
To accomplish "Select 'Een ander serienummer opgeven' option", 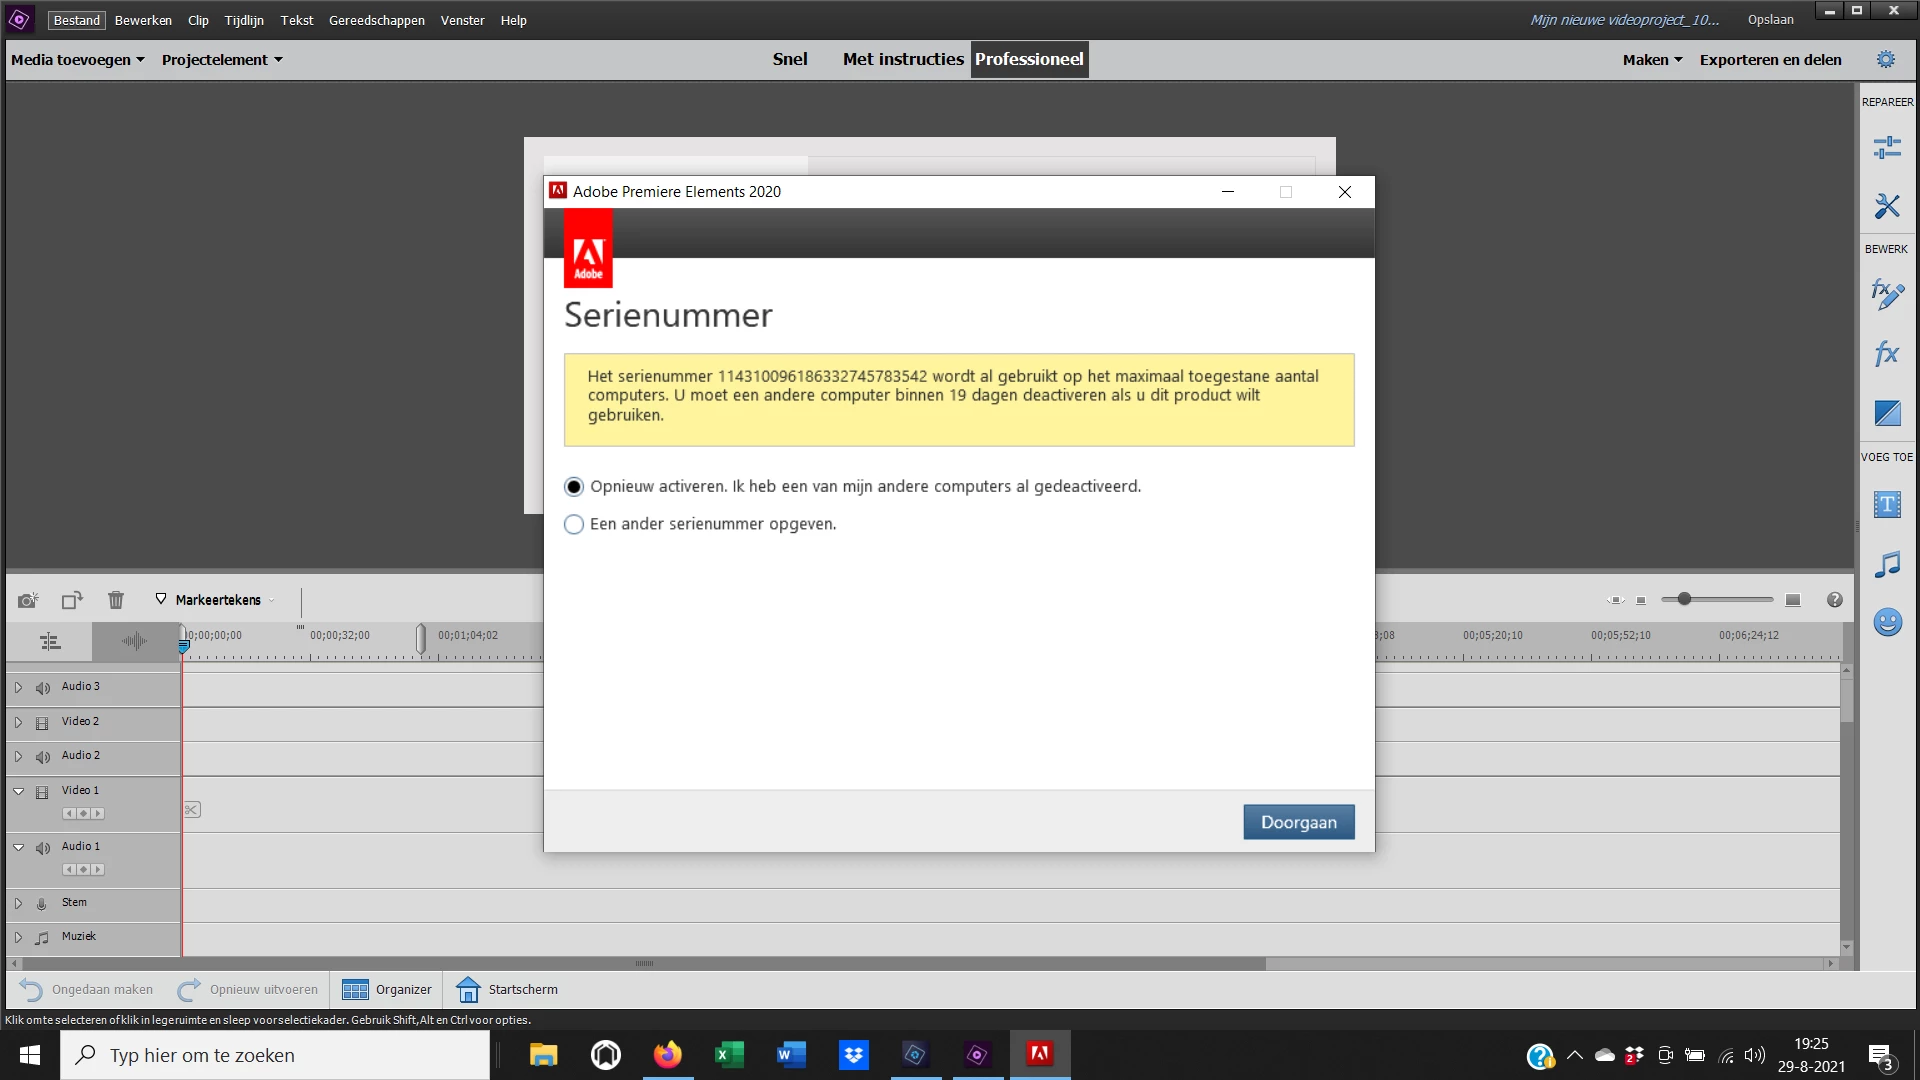I will (x=574, y=524).
